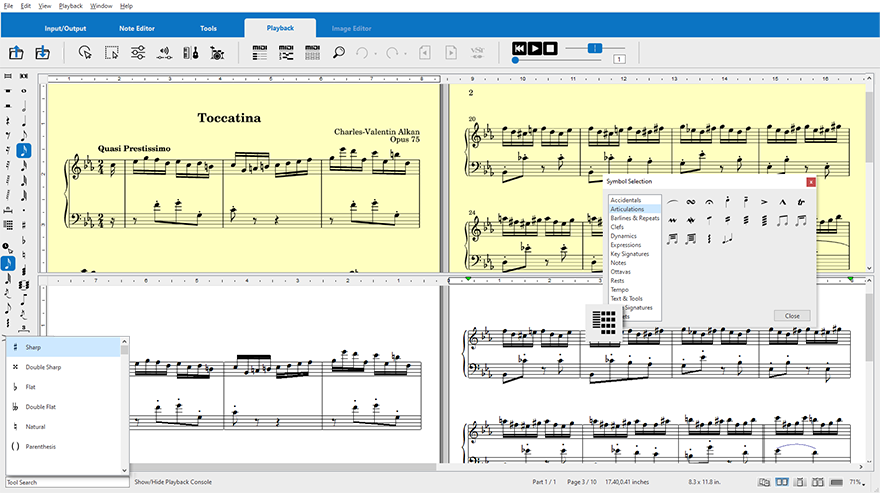Click scroll down arrow of accidentals list

point(125,470)
